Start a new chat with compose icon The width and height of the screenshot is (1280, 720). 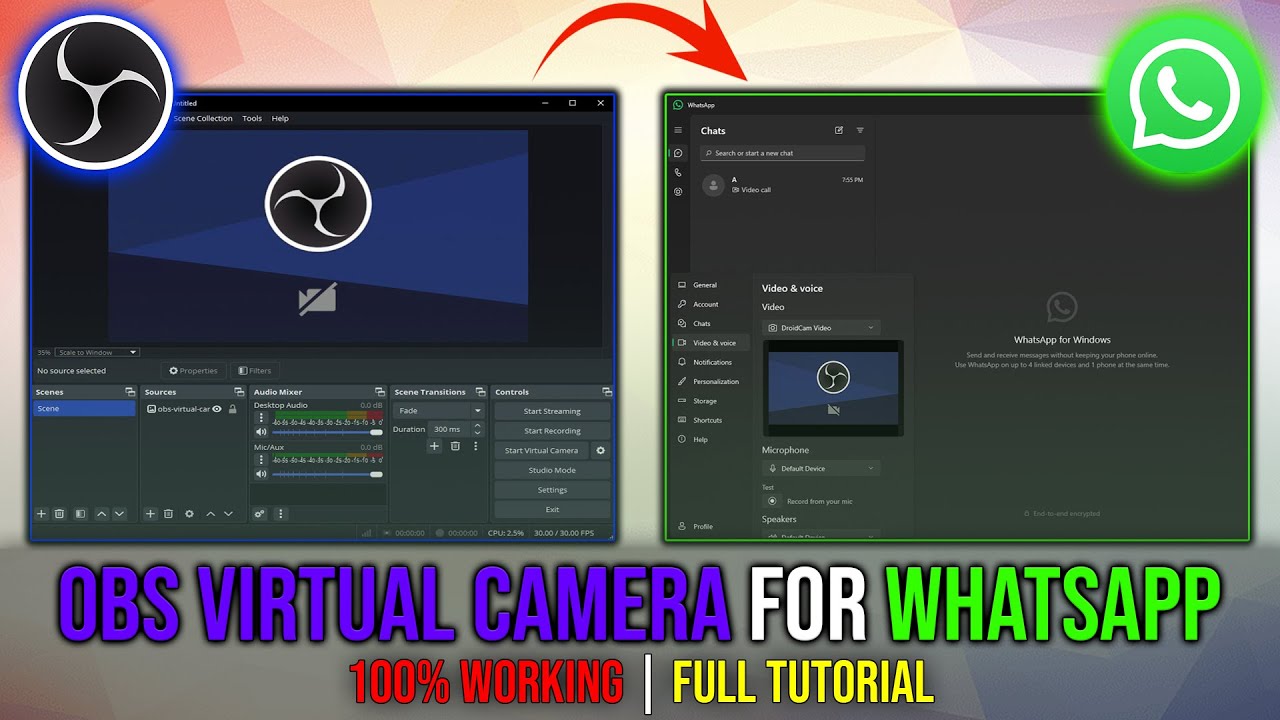tap(839, 130)
